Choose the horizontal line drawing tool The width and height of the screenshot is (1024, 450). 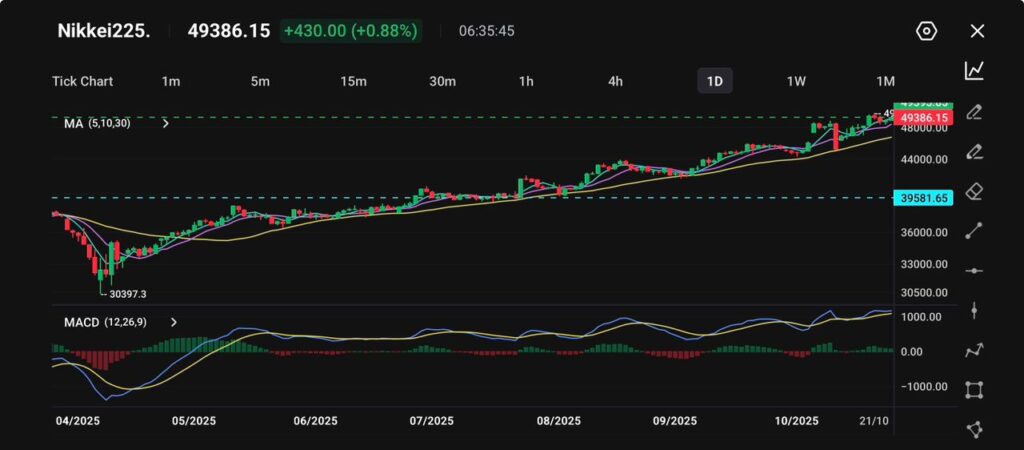(974, 271)
